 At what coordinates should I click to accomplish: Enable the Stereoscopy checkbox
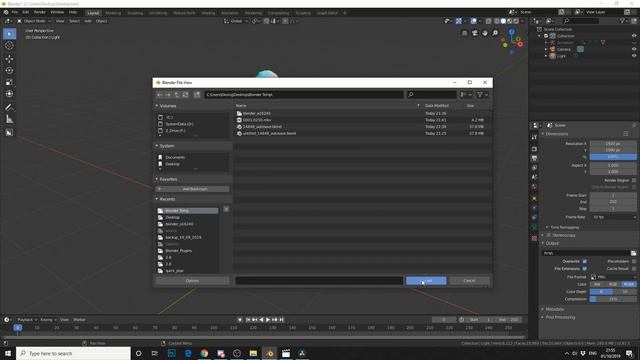549,236
